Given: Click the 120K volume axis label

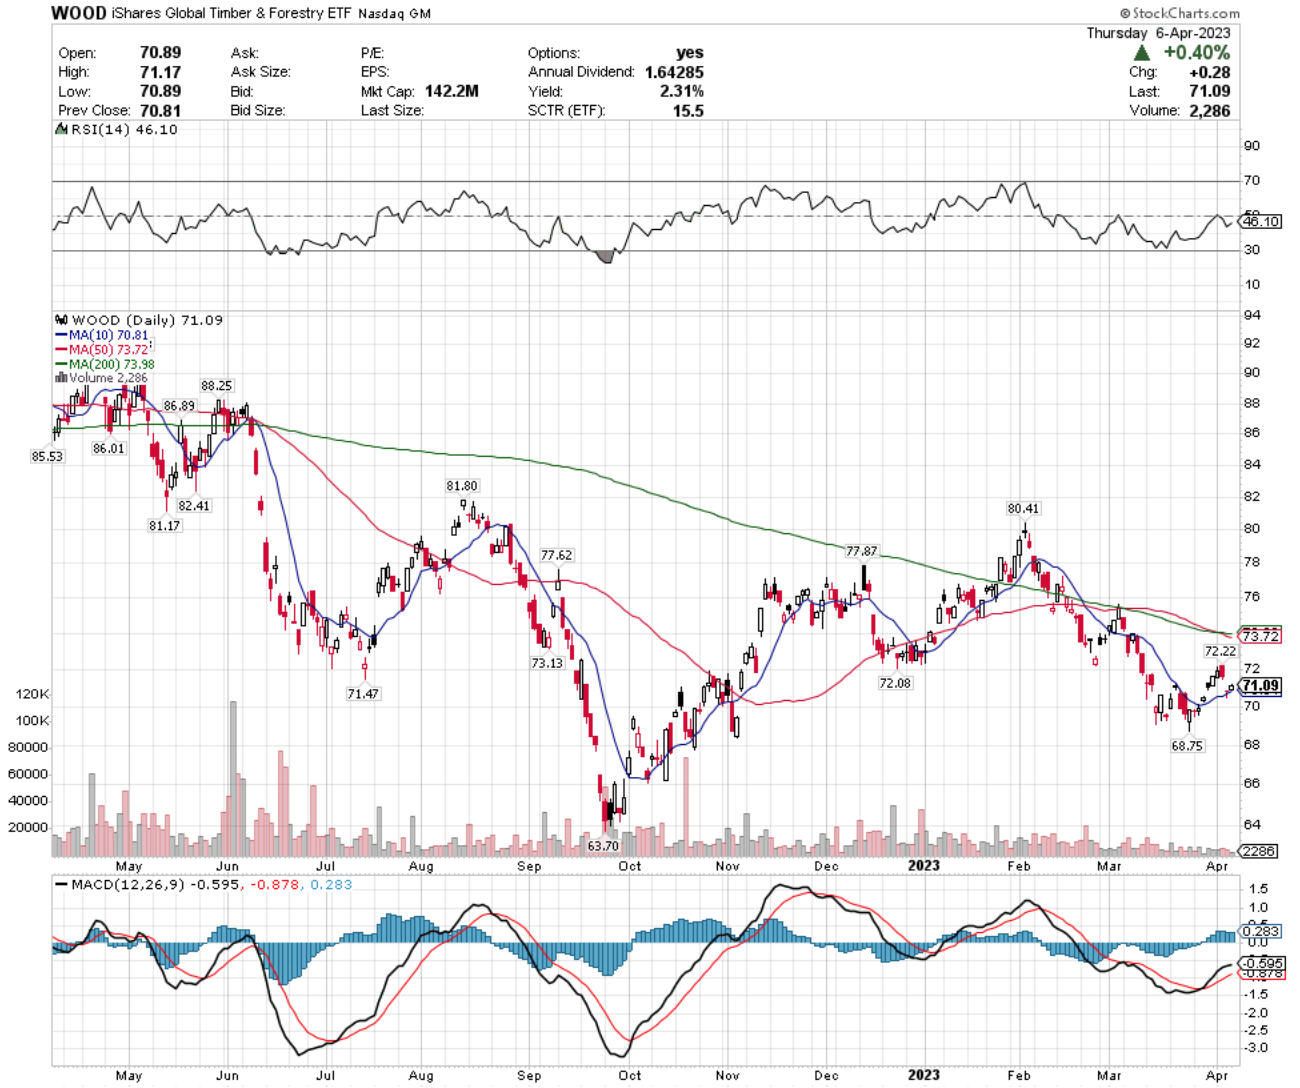Looking at the screenshot, I should [33, 694].
